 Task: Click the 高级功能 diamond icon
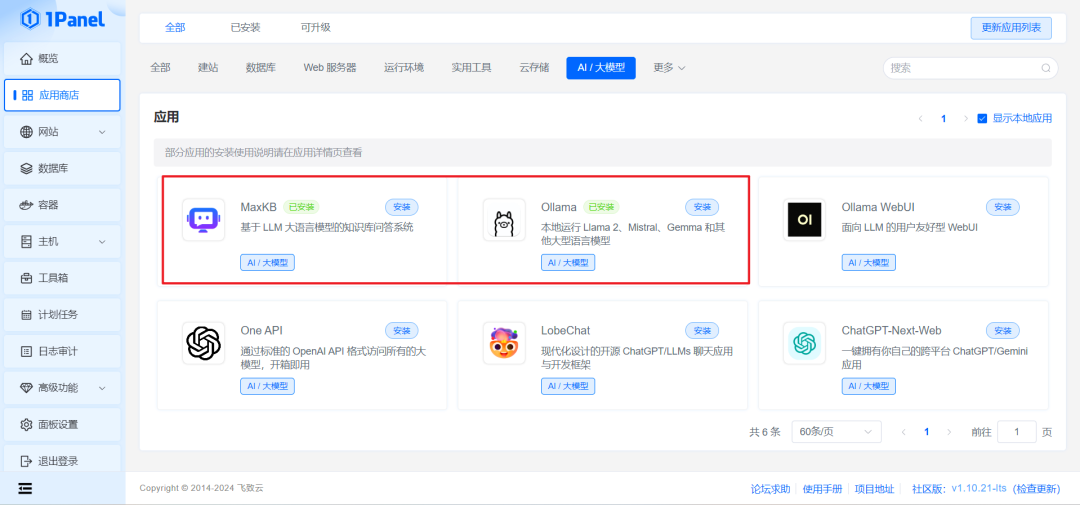click(26, 388)
